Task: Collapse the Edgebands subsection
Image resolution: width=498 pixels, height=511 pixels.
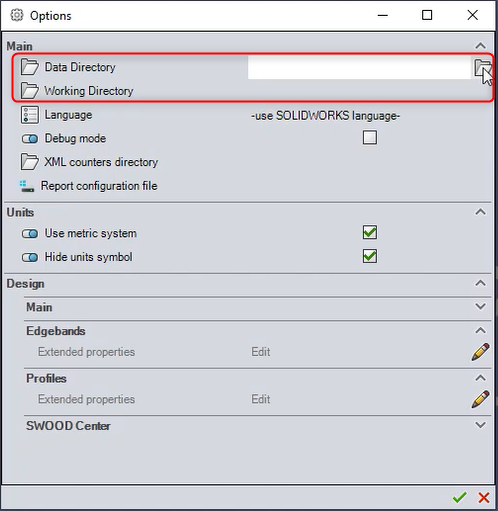Action: (x=480, y=330)
